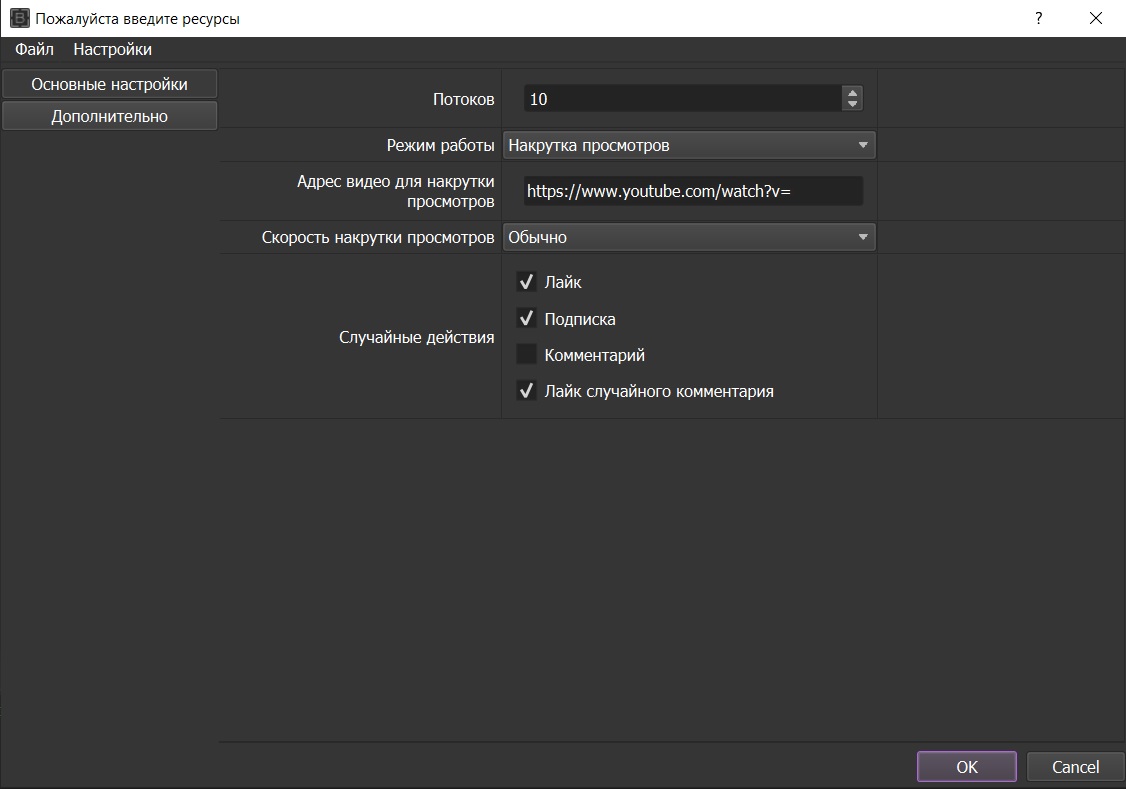Open the Файл menu
The height and width of the screenshot is (789, 1126).
point(34,50)
